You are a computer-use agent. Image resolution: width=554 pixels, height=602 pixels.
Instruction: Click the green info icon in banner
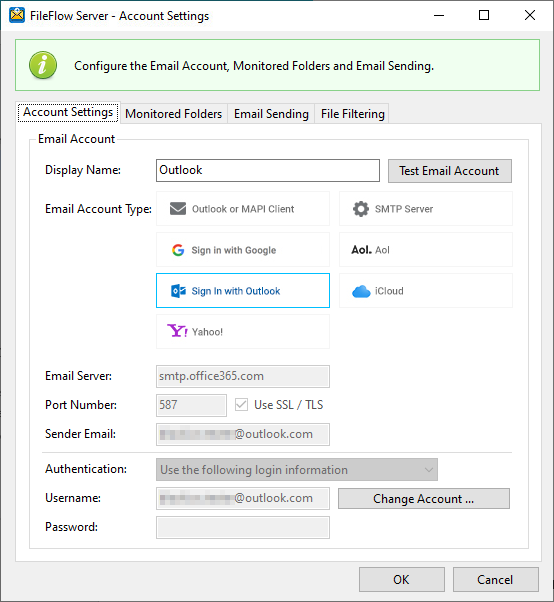point(43,65)
